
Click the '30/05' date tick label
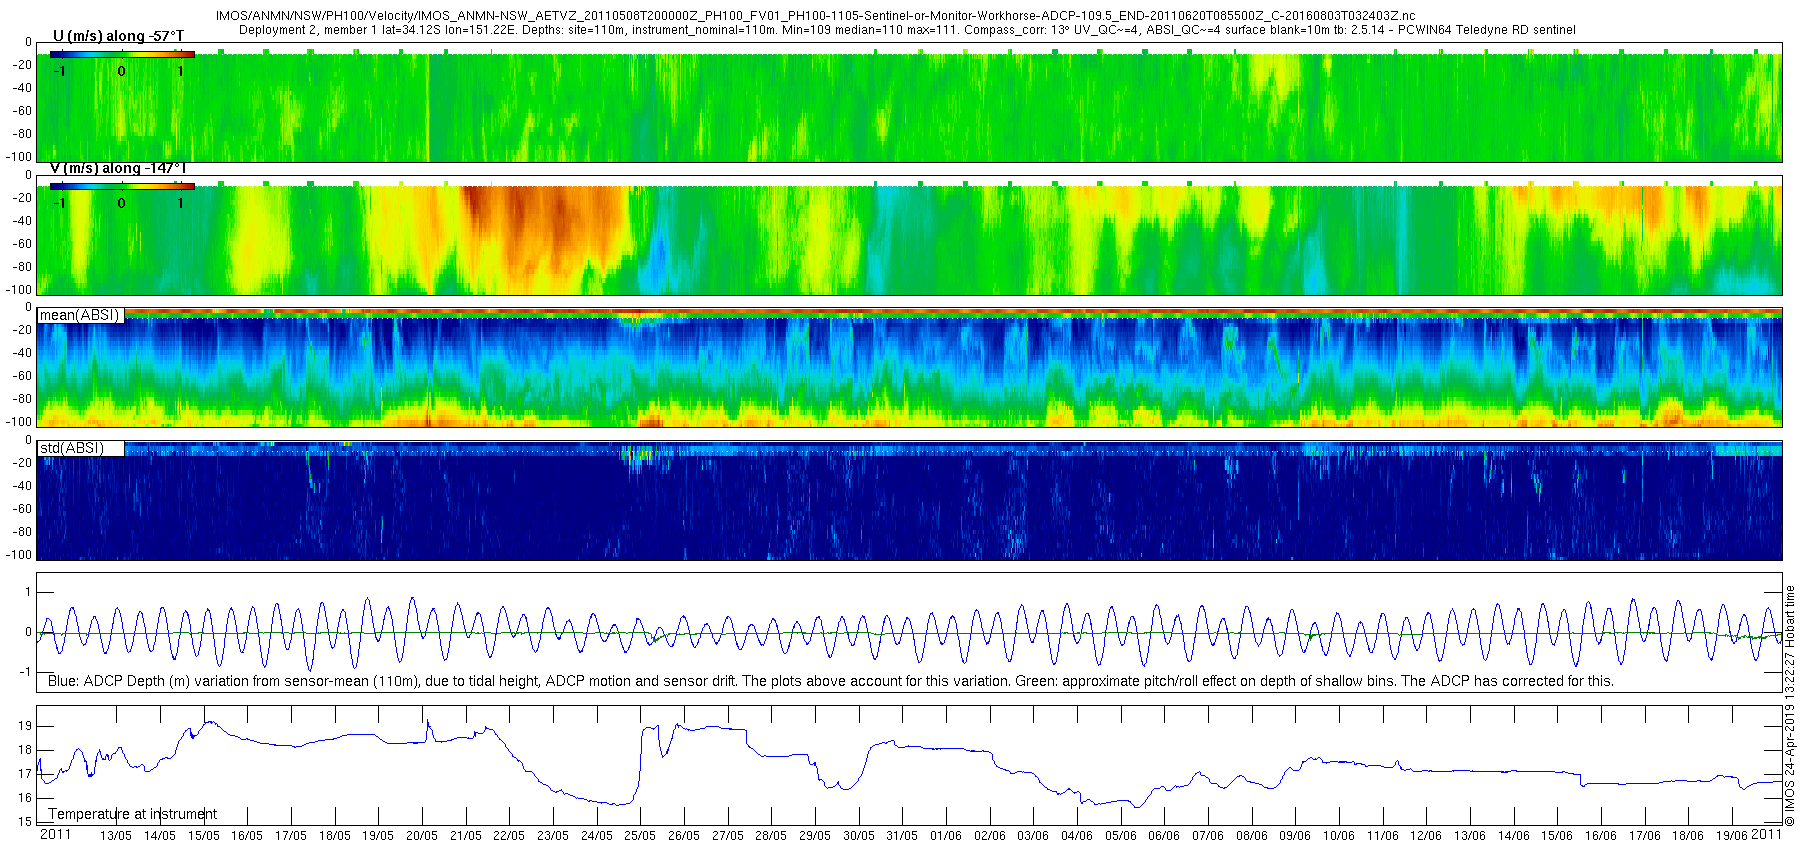pyautogui.click(x=859, y=836)
